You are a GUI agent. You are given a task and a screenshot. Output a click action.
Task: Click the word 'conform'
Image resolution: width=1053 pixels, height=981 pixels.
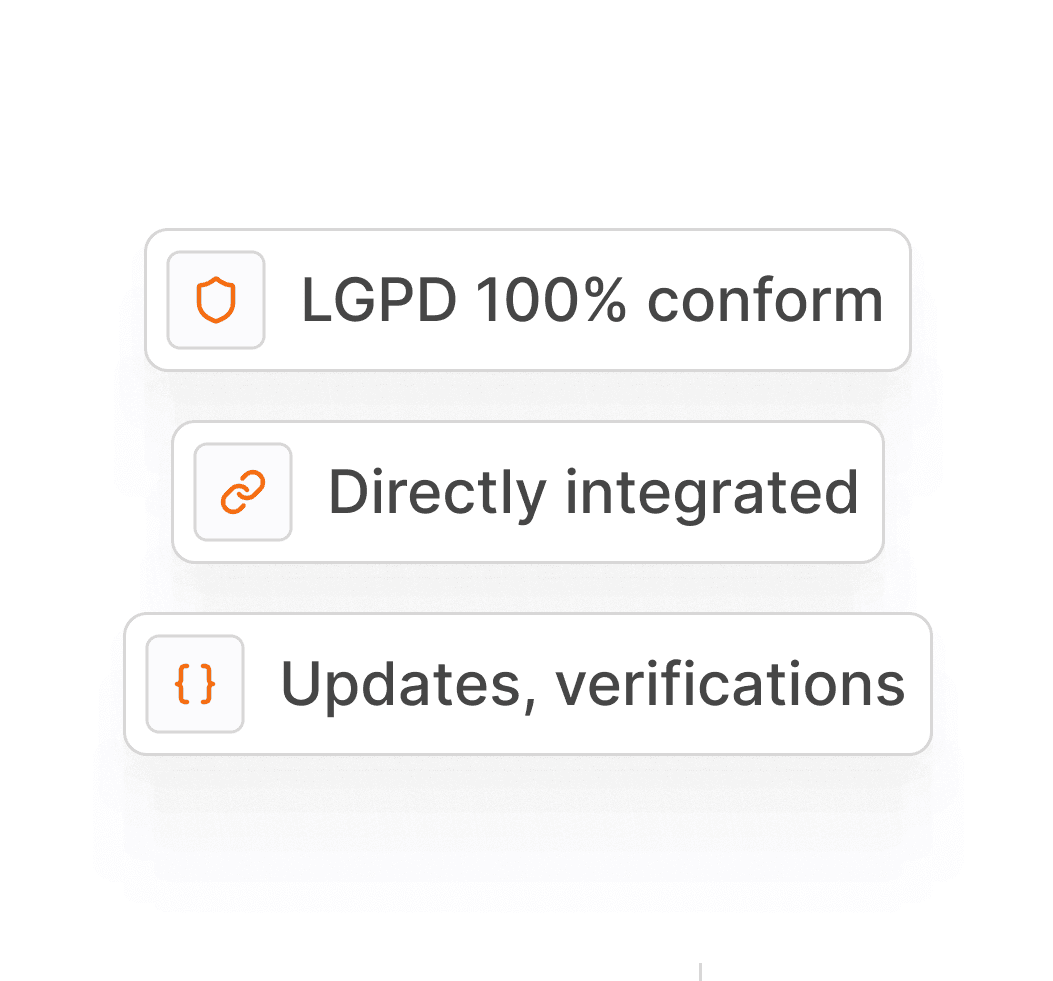pos(765,300)
